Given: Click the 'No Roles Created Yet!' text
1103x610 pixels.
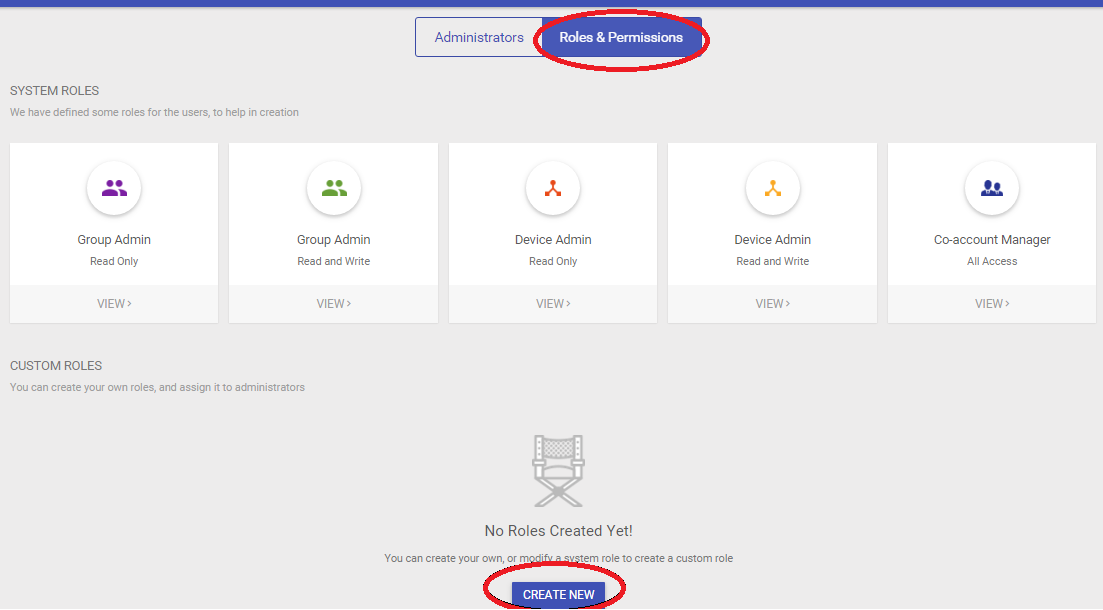Looking at the screenshot, I should (x=559, y=530).
